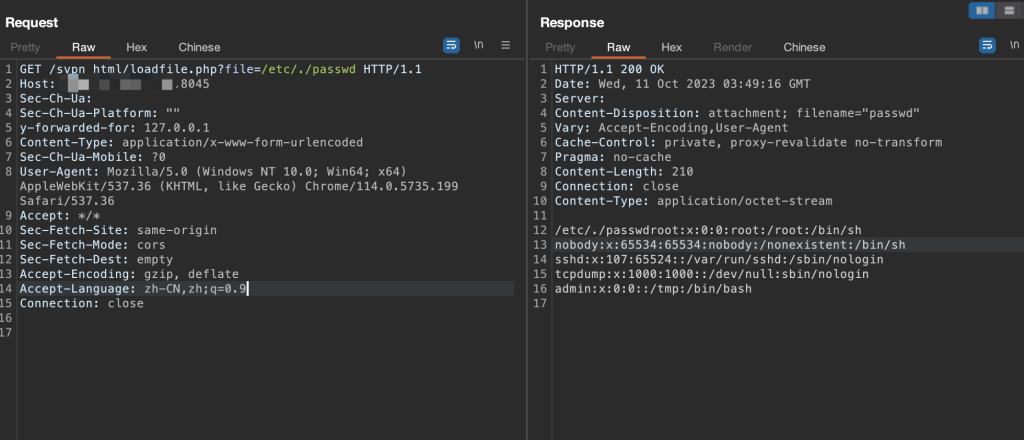
Task: Toggle non-printable characters \n in Request panel
Action: [479, 45]
